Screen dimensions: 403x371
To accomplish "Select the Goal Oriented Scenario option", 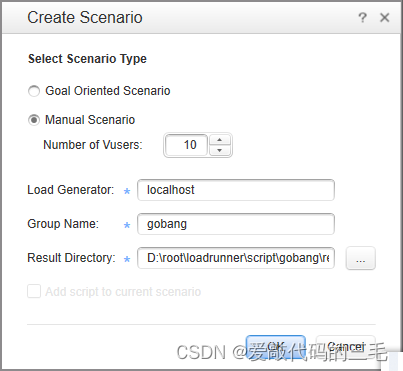I will [x=34, y=91].
